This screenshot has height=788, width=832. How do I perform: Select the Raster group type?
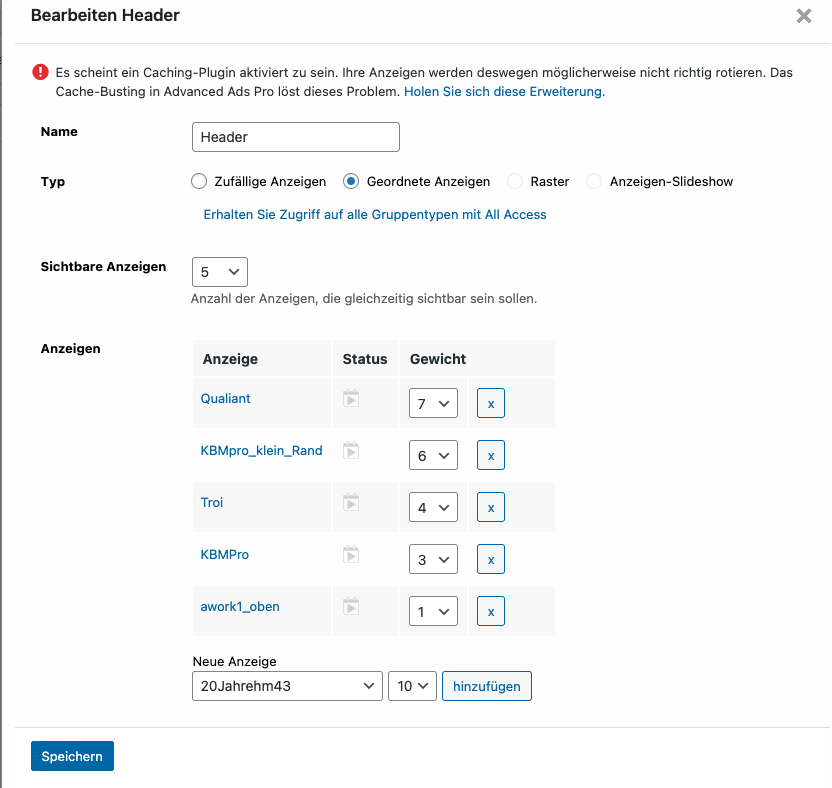pos(515,181)
